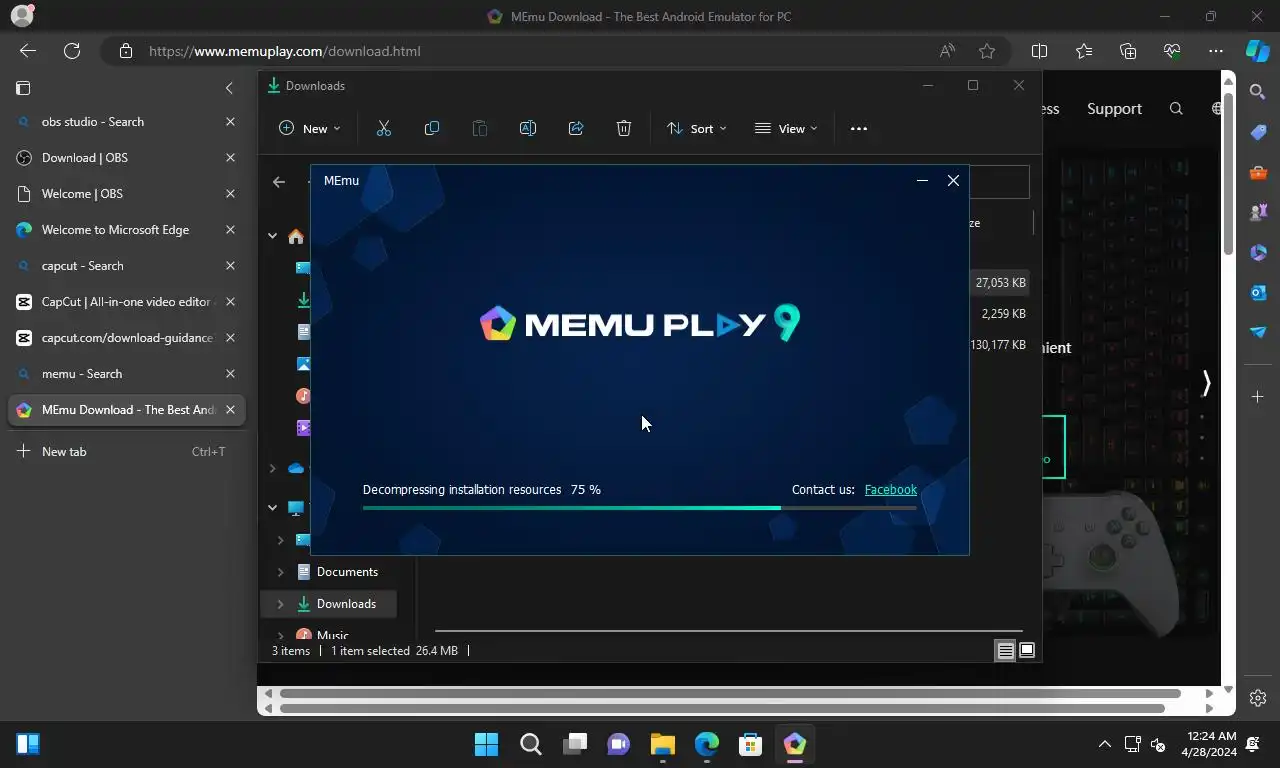Open the Sort dropdown in File Explorer

click(x=696, y=128)
